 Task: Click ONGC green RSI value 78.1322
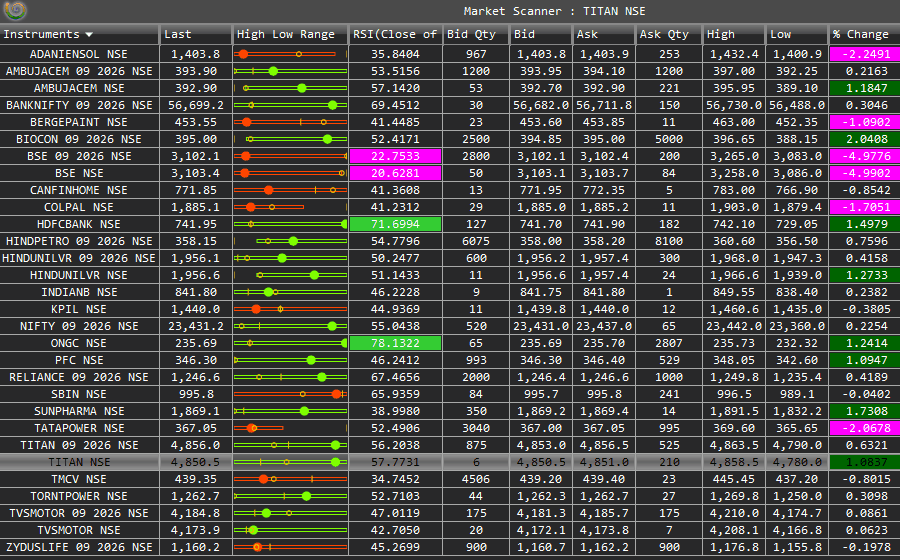click(395, 343)
